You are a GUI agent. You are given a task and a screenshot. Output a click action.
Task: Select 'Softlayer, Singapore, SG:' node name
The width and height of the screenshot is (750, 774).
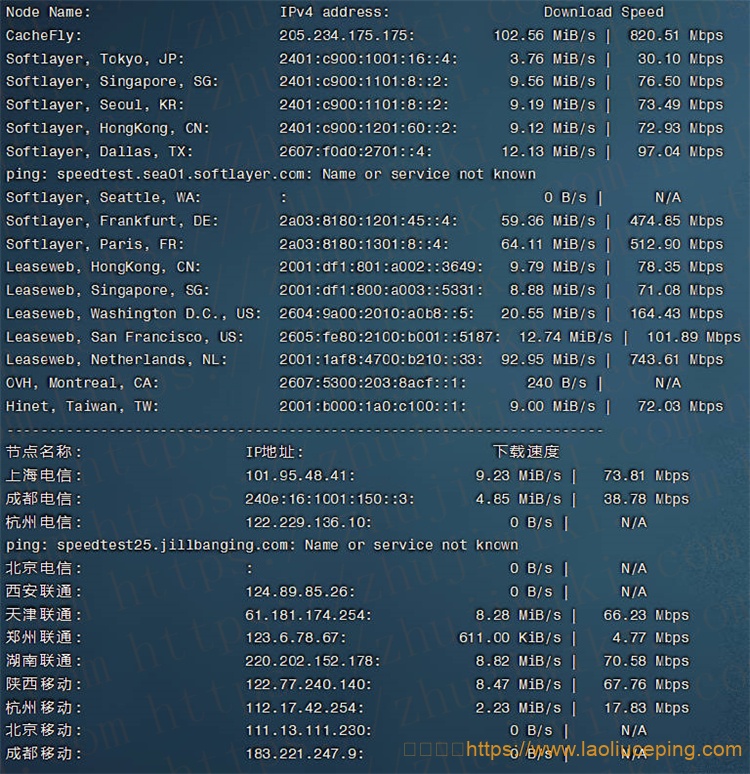pos(112,81)
